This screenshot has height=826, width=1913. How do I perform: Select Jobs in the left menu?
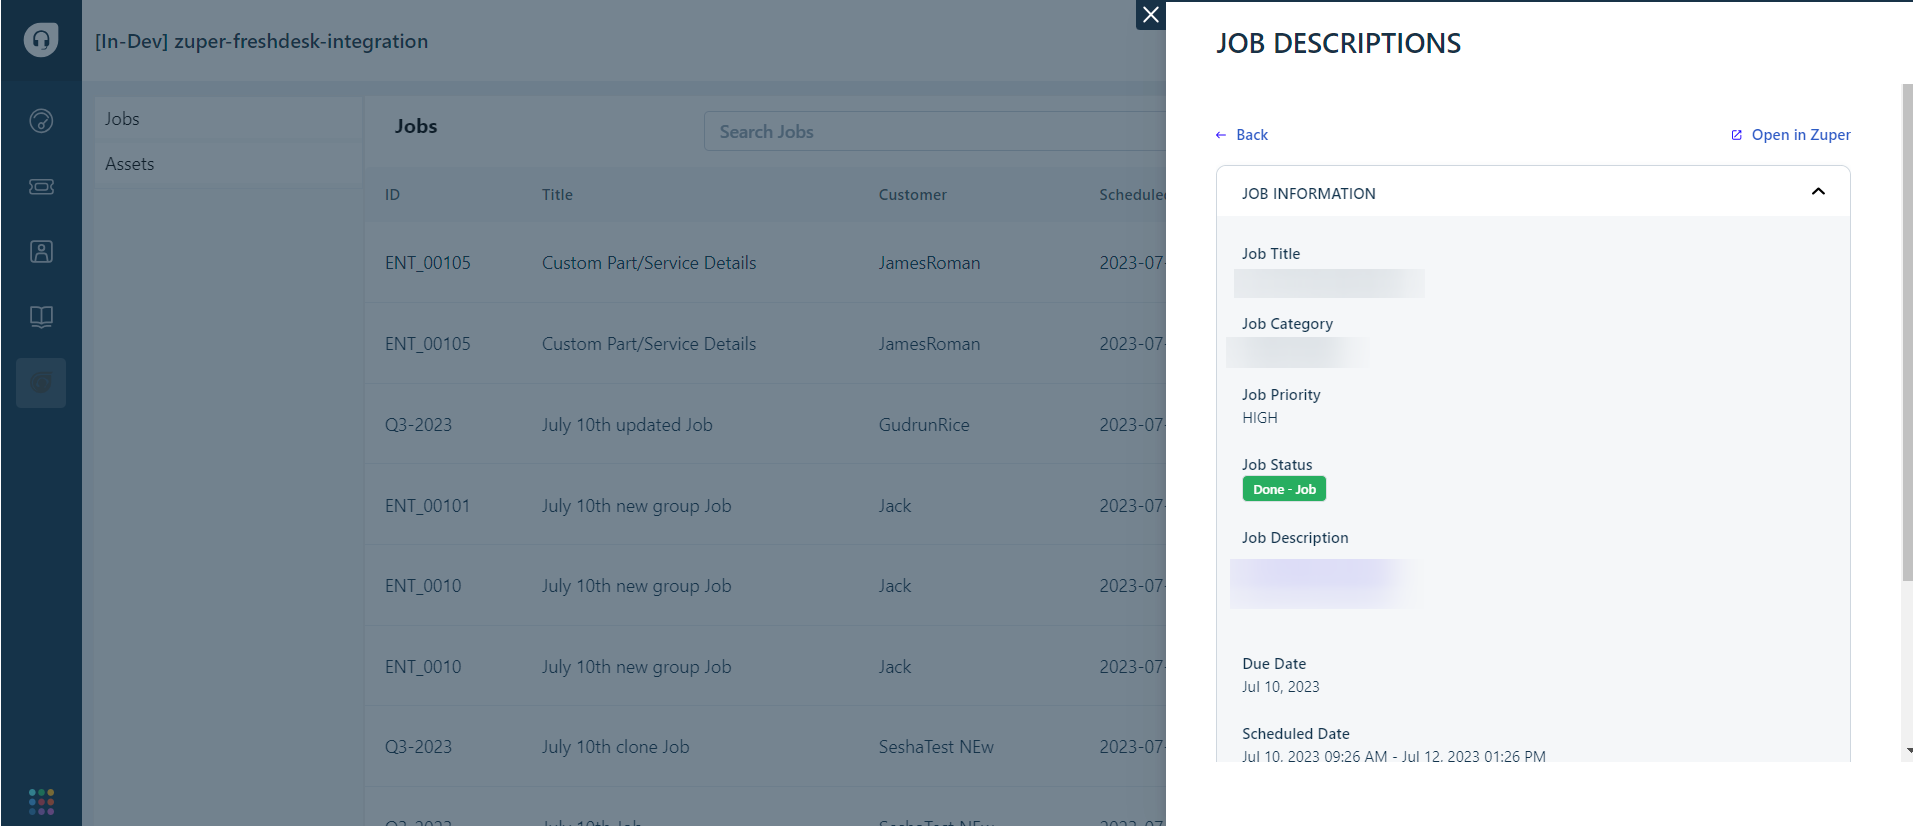(123, 119)
